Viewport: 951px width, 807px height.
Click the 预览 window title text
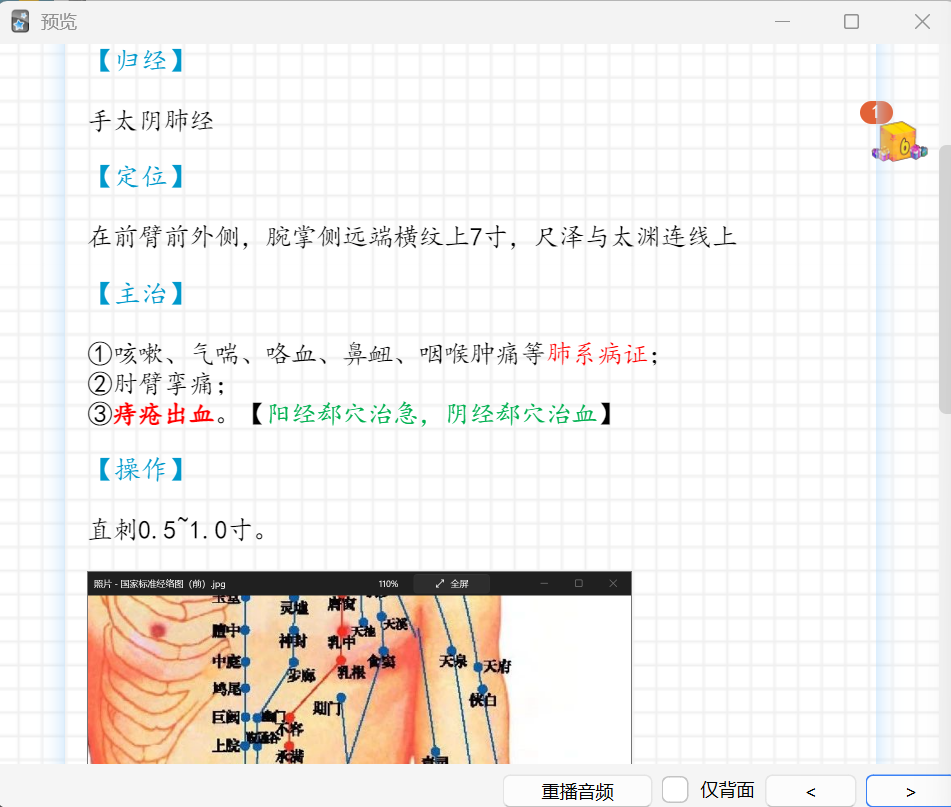[59, 22]
